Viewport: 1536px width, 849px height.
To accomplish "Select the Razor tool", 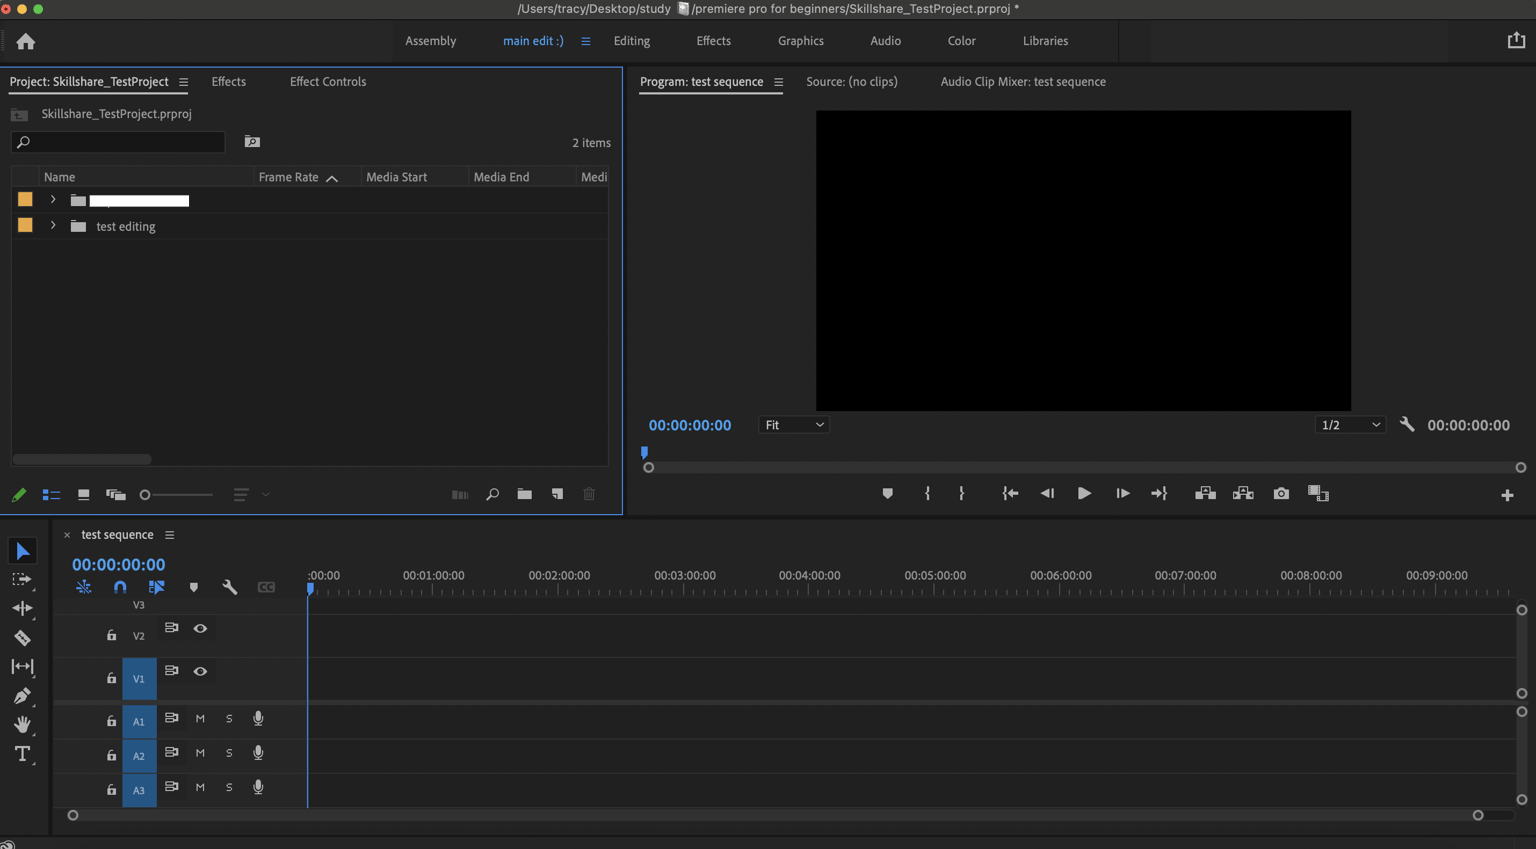I will [x=22, y=637].
